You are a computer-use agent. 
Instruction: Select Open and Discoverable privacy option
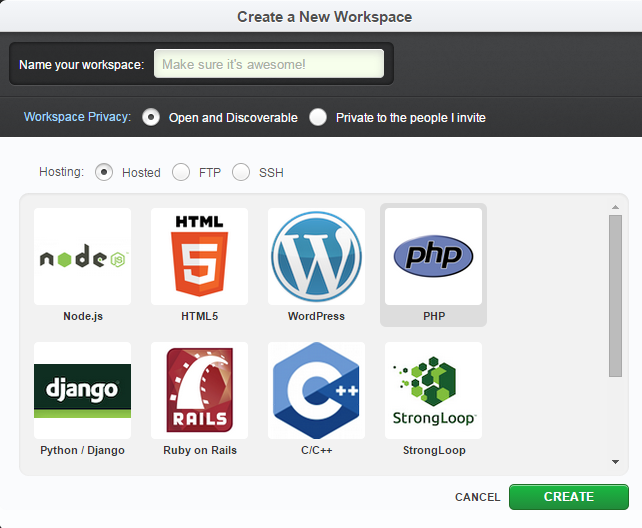pyautogui.click(x=151, y=117)
